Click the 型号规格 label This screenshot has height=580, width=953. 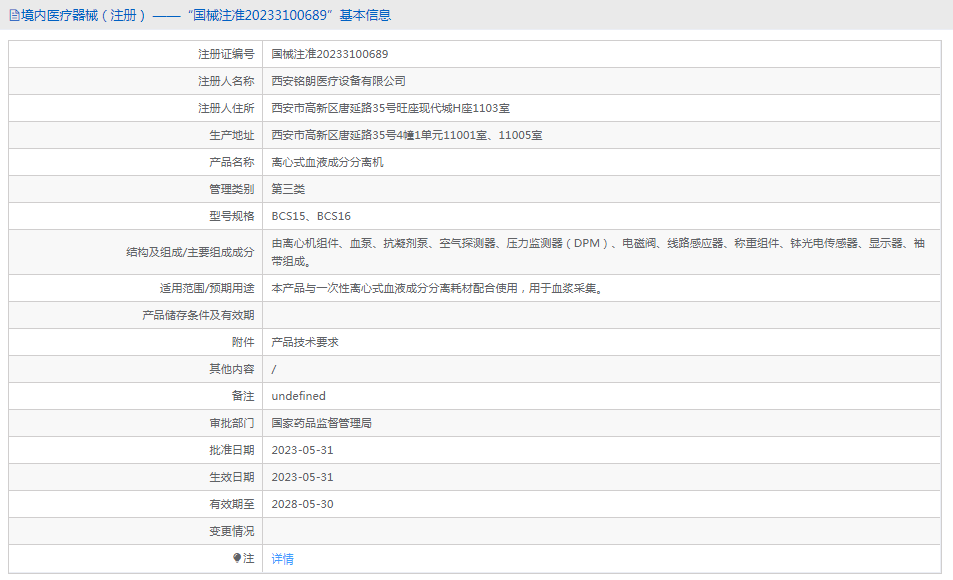[x=232, y=216]
